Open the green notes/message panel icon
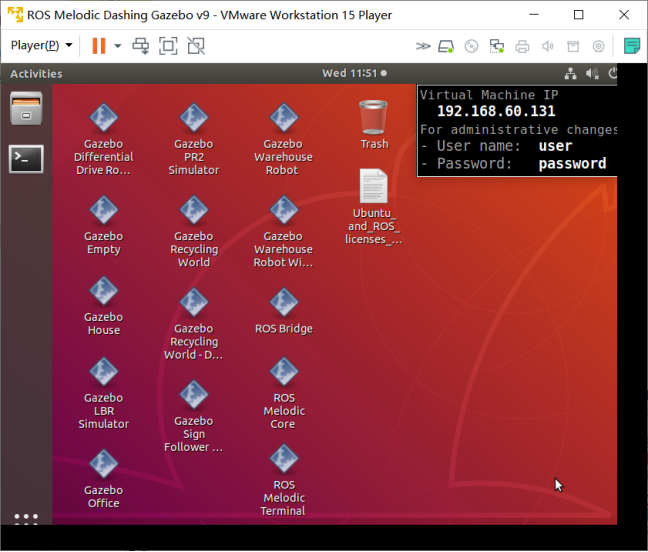Screen dimensions: 648x552 point(632,46)
